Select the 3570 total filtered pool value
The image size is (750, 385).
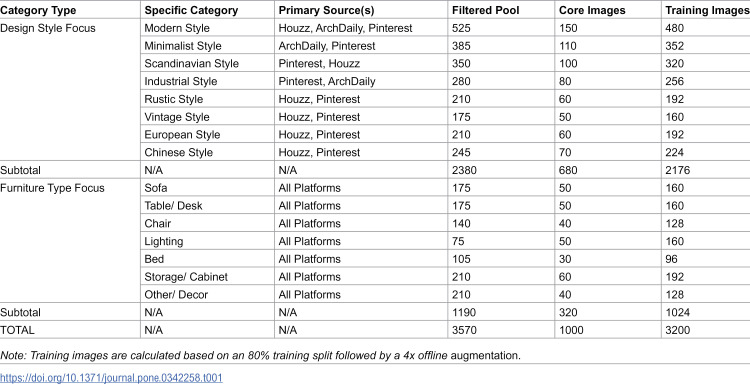pyautogui.click(x=464, y=330)
